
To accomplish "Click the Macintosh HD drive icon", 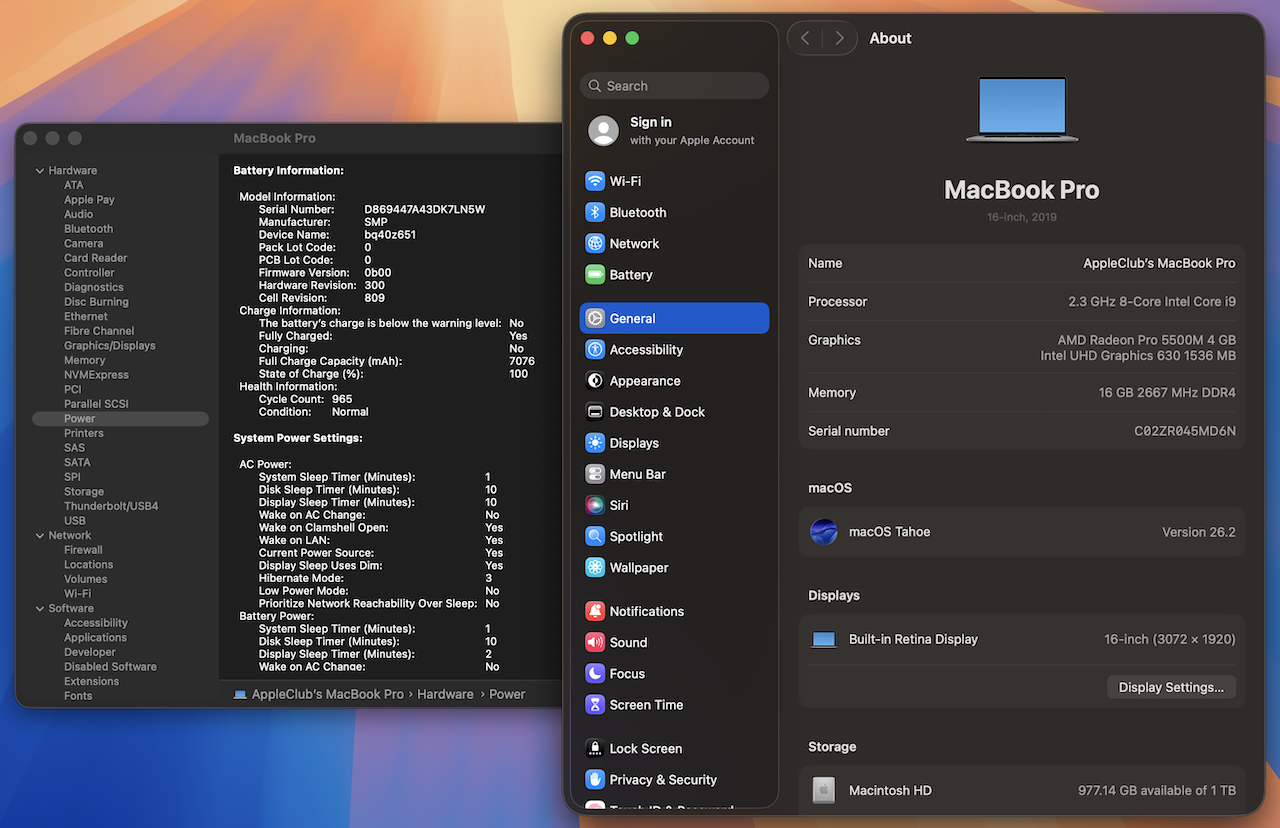I will tap(823, 790).
